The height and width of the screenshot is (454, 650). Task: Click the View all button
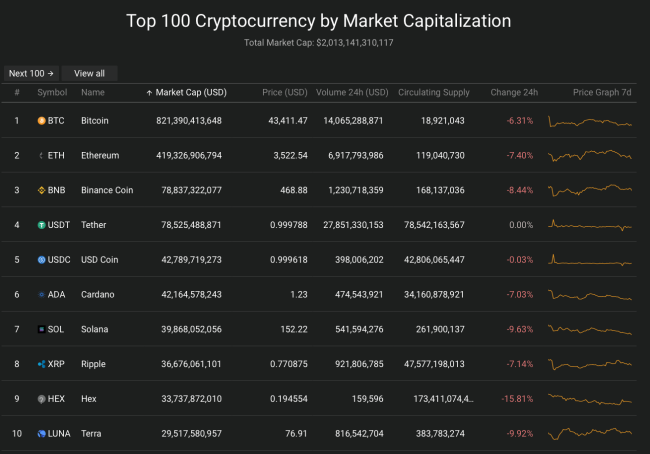[x=90, y=73]
